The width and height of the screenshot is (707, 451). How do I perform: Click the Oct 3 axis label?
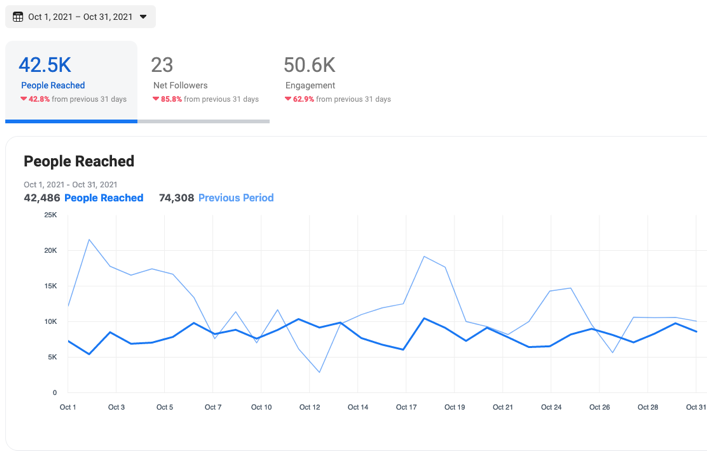[x=116, y=407]
